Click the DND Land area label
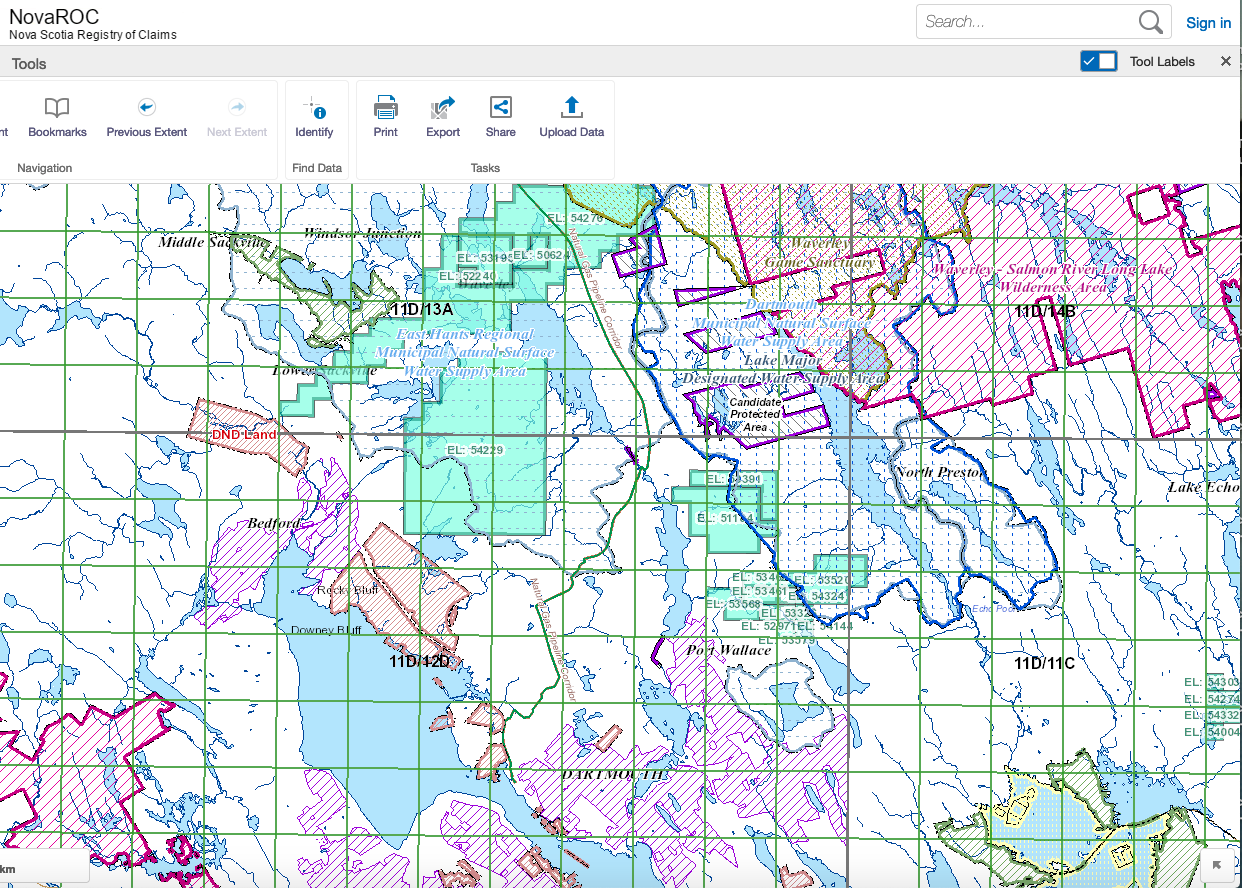The image size is (1242, 888). [x=243, y=435]
